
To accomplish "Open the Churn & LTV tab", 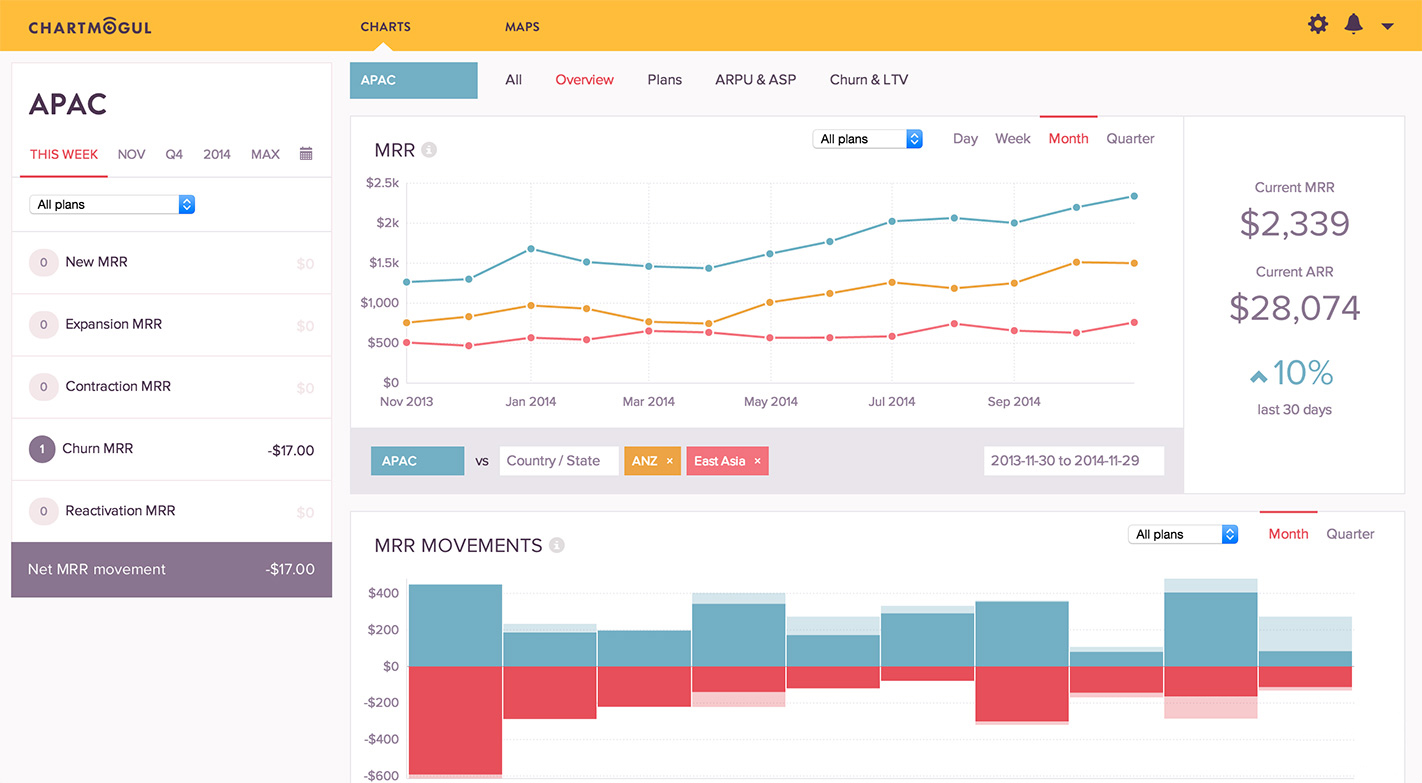I will 868,80.
